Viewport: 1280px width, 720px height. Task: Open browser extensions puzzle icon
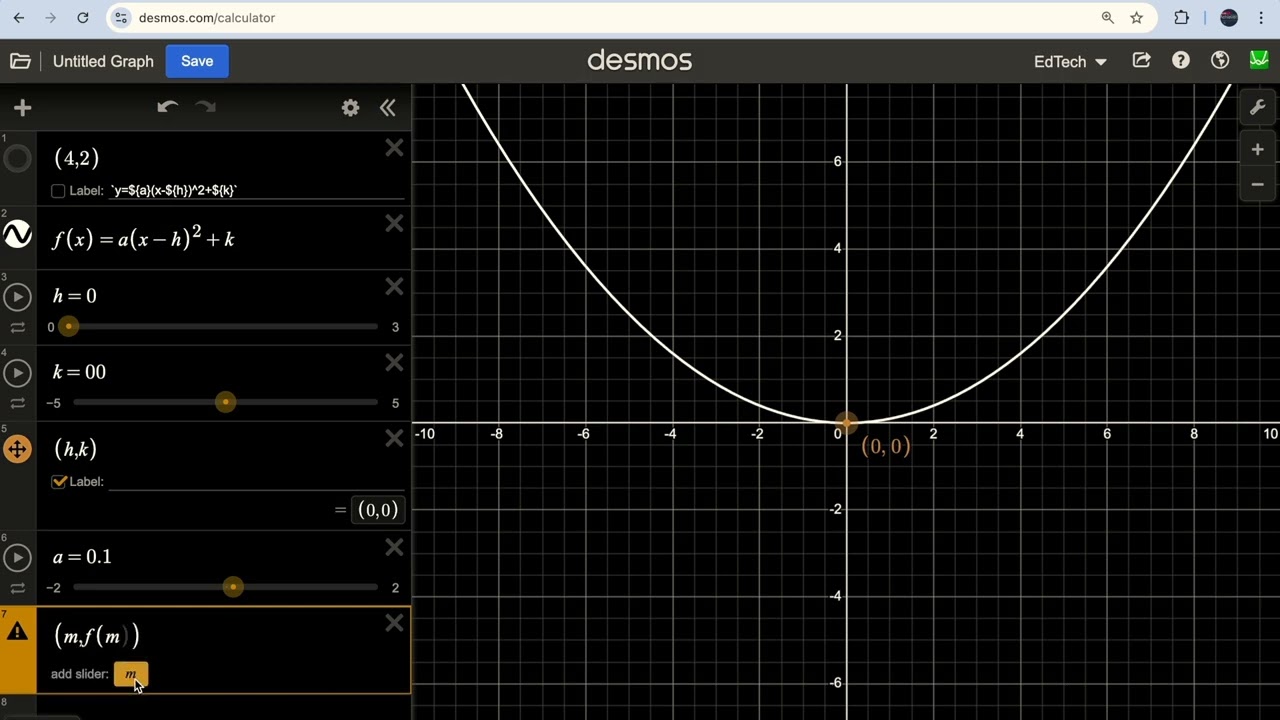[x=1182, y=18]
